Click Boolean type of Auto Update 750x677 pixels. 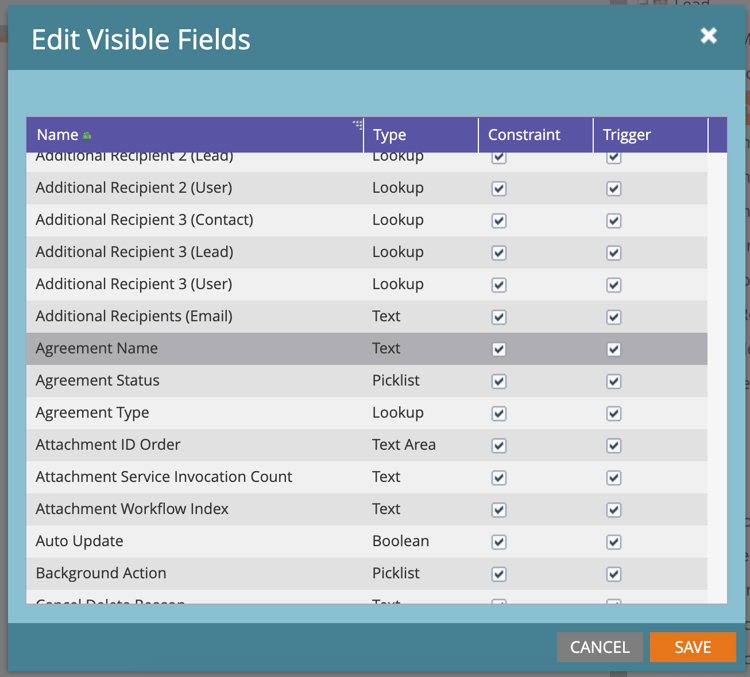click(x=400, y=541)
